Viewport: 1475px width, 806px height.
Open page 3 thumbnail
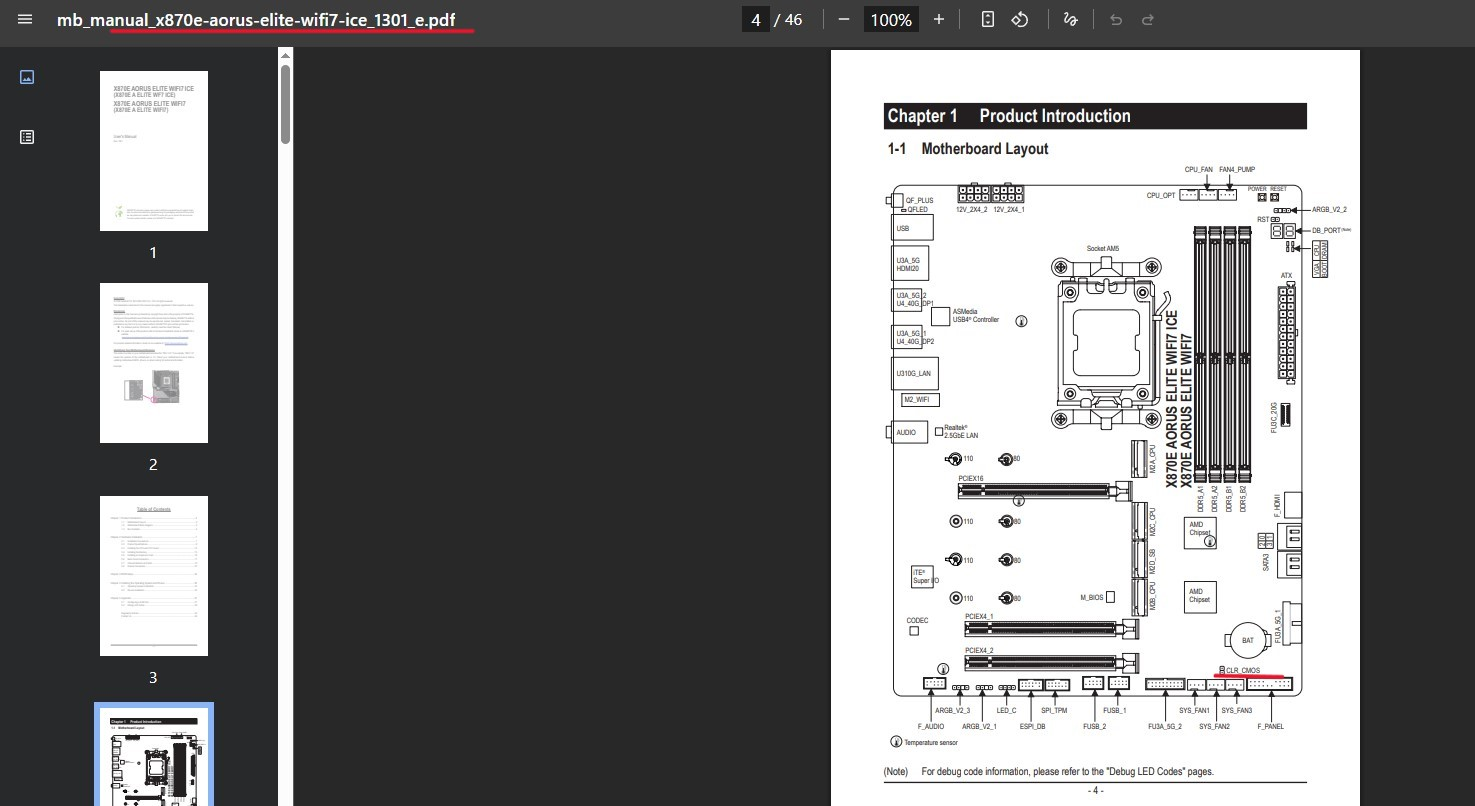[154, 576]
